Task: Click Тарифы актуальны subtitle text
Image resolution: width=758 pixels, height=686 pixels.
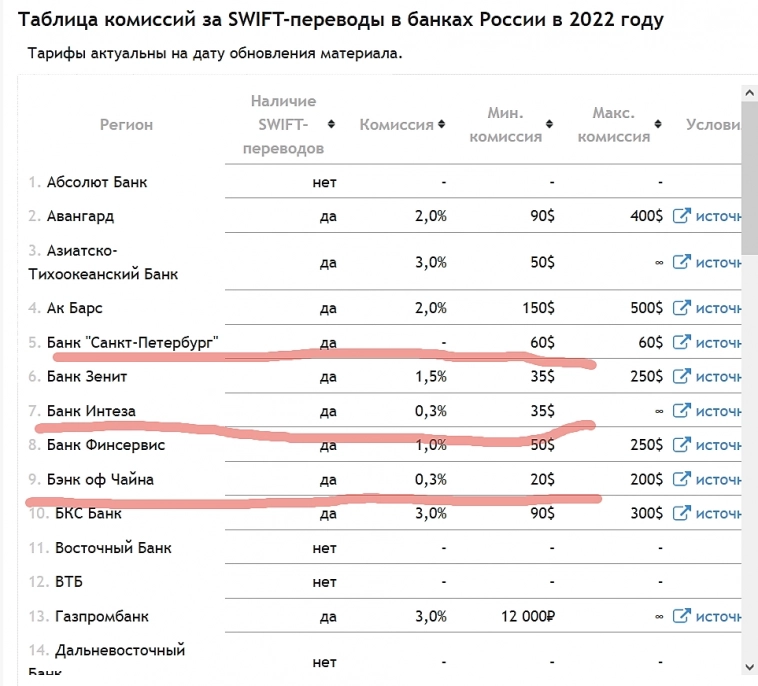Action: (215, 53)
